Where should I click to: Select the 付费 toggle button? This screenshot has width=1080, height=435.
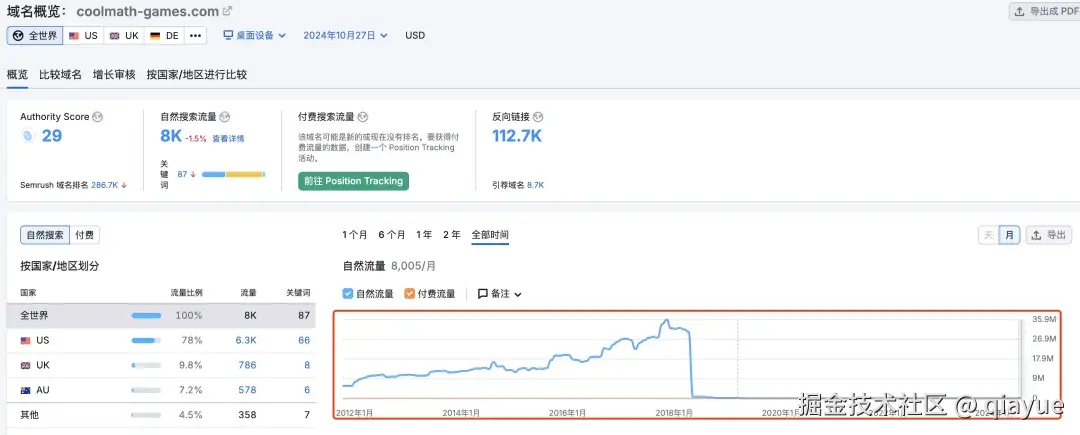(x=85, y=235)
